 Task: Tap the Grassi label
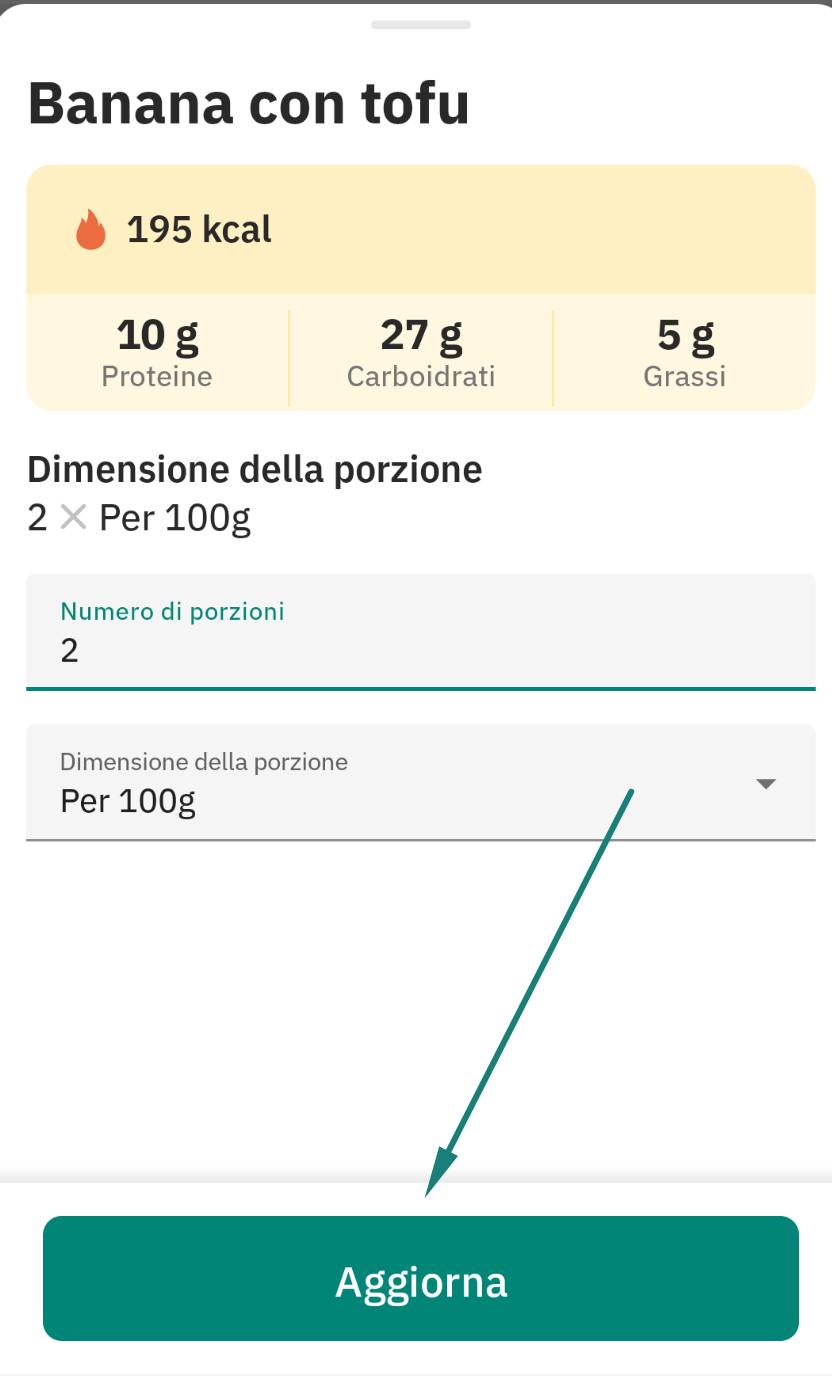coord(685,377)
